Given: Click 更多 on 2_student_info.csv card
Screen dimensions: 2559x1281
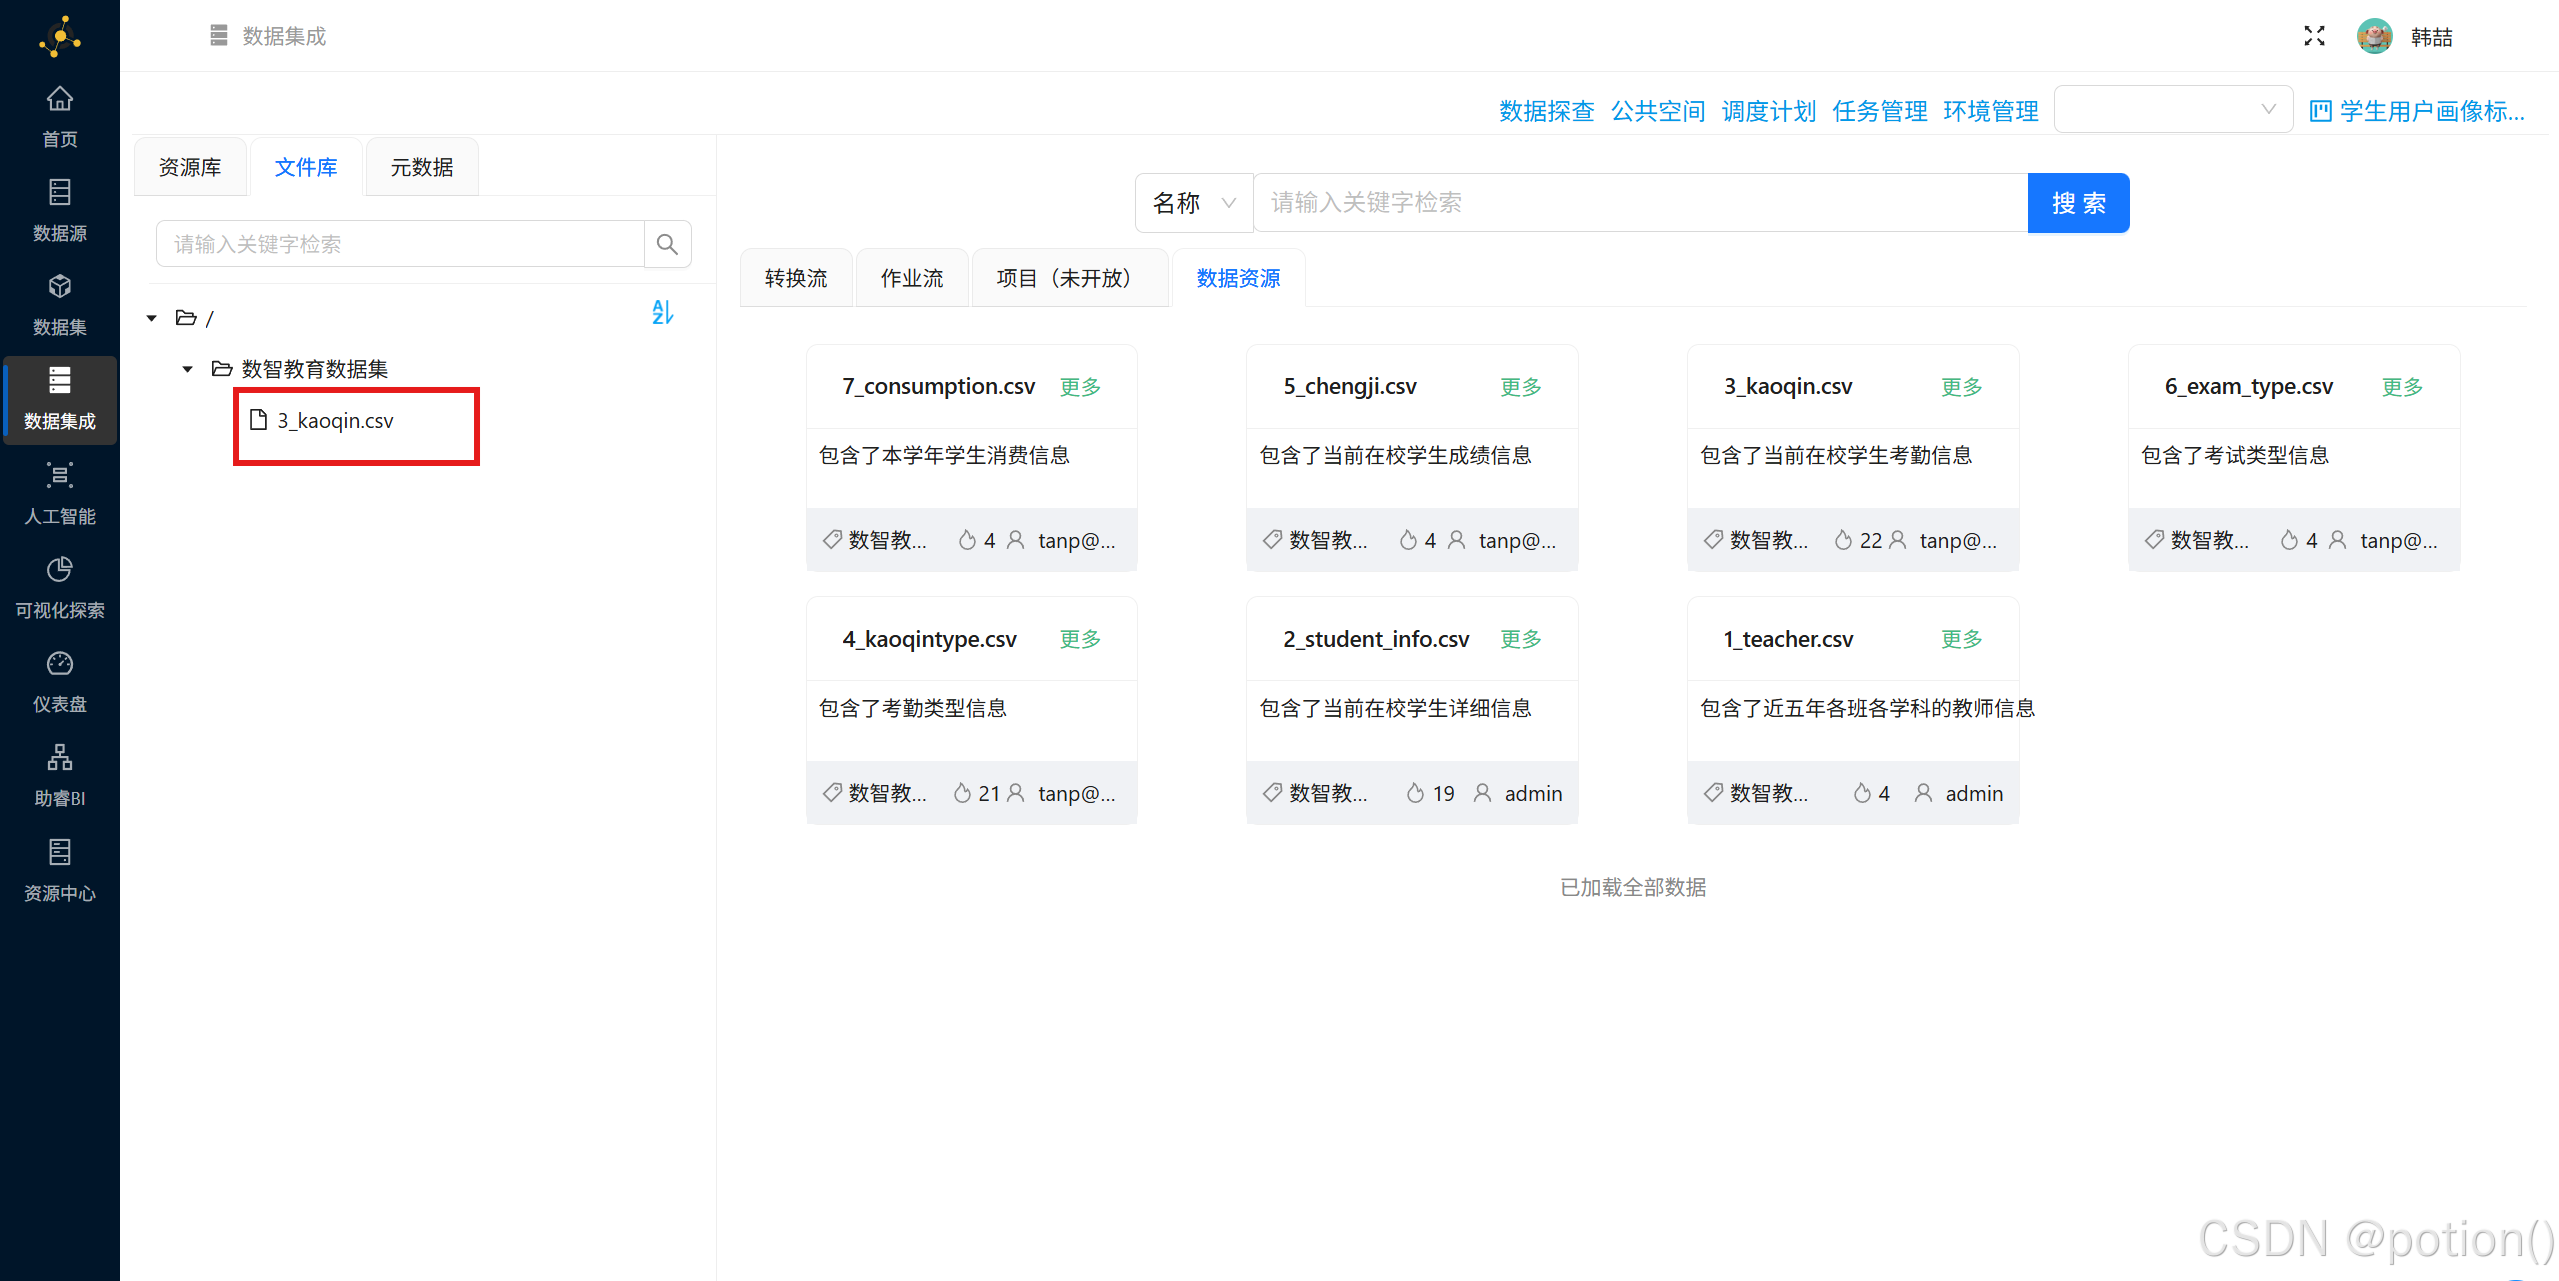Looking at the screenshot, I should tap(1522, 639).
